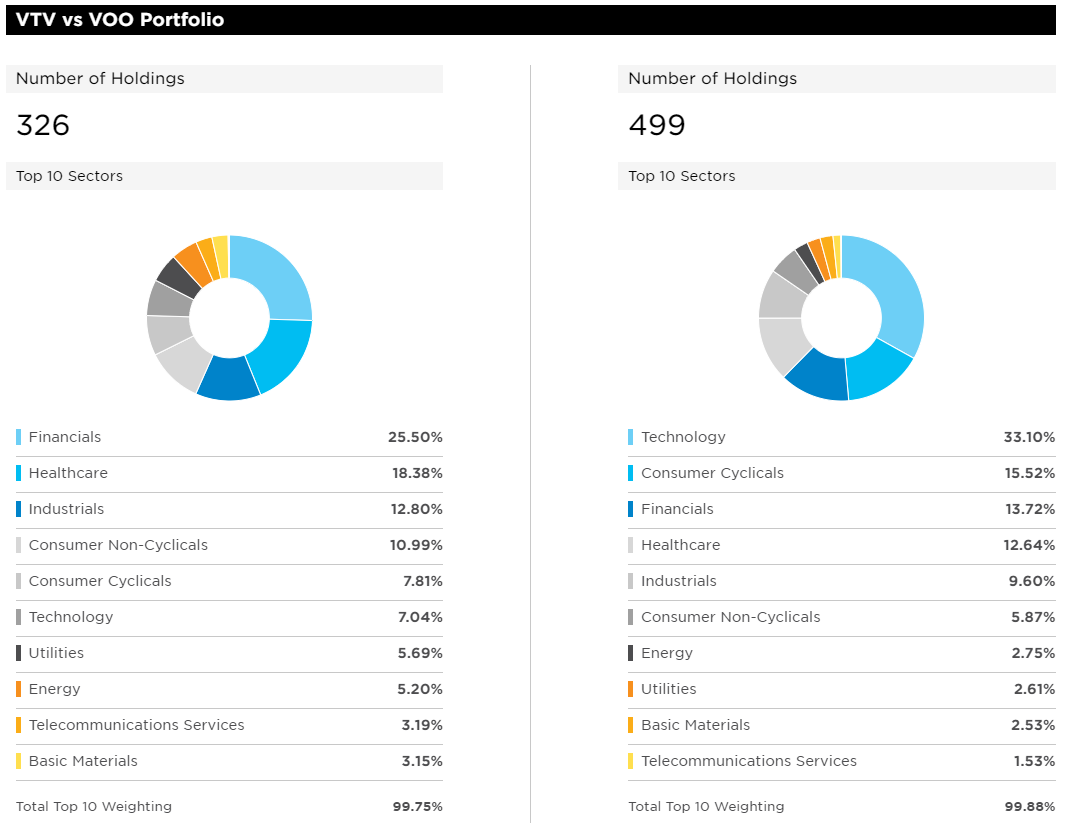Select Industrials in the VOO sector list
1073x823 pixels.
[679, 581]
